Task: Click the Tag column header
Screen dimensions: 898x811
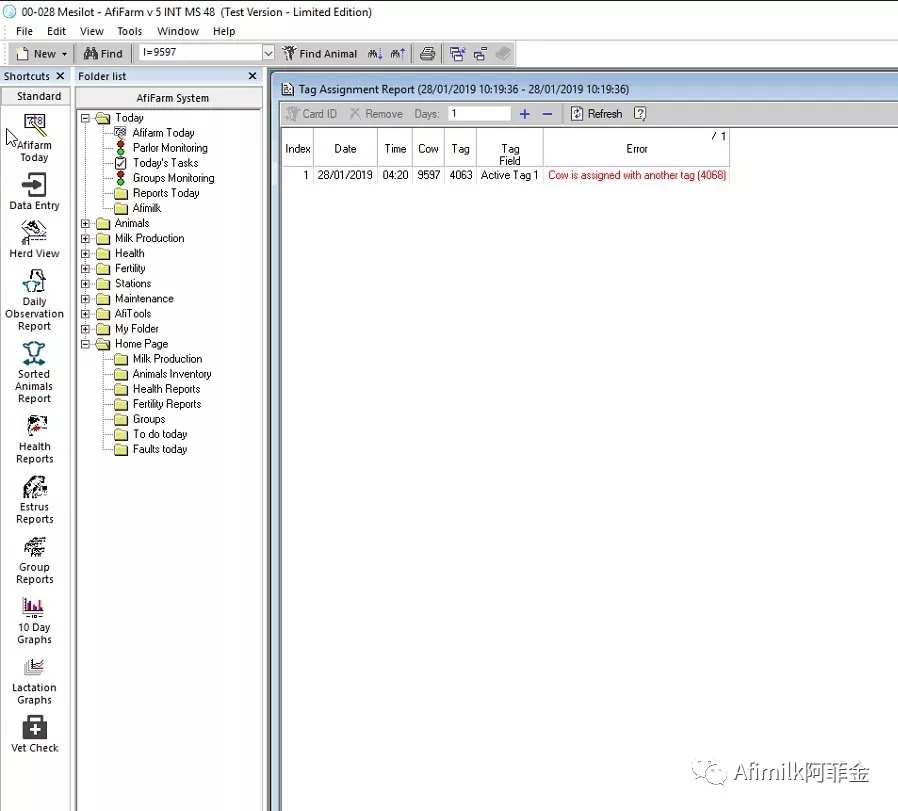Action: (x=460, y=148)
